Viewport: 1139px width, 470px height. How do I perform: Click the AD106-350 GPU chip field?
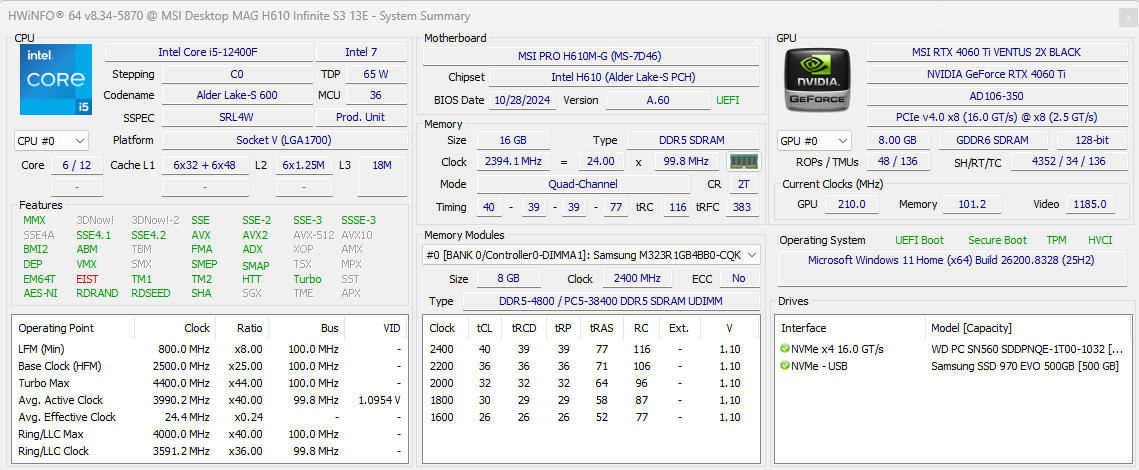click(996, 96)
